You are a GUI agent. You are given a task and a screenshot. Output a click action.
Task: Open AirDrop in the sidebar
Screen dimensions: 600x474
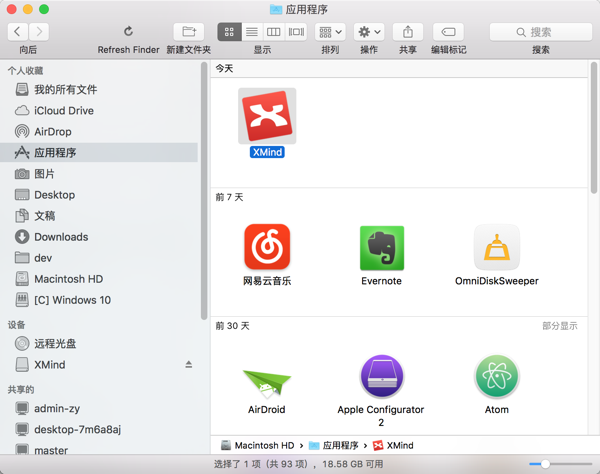(99, 132)
